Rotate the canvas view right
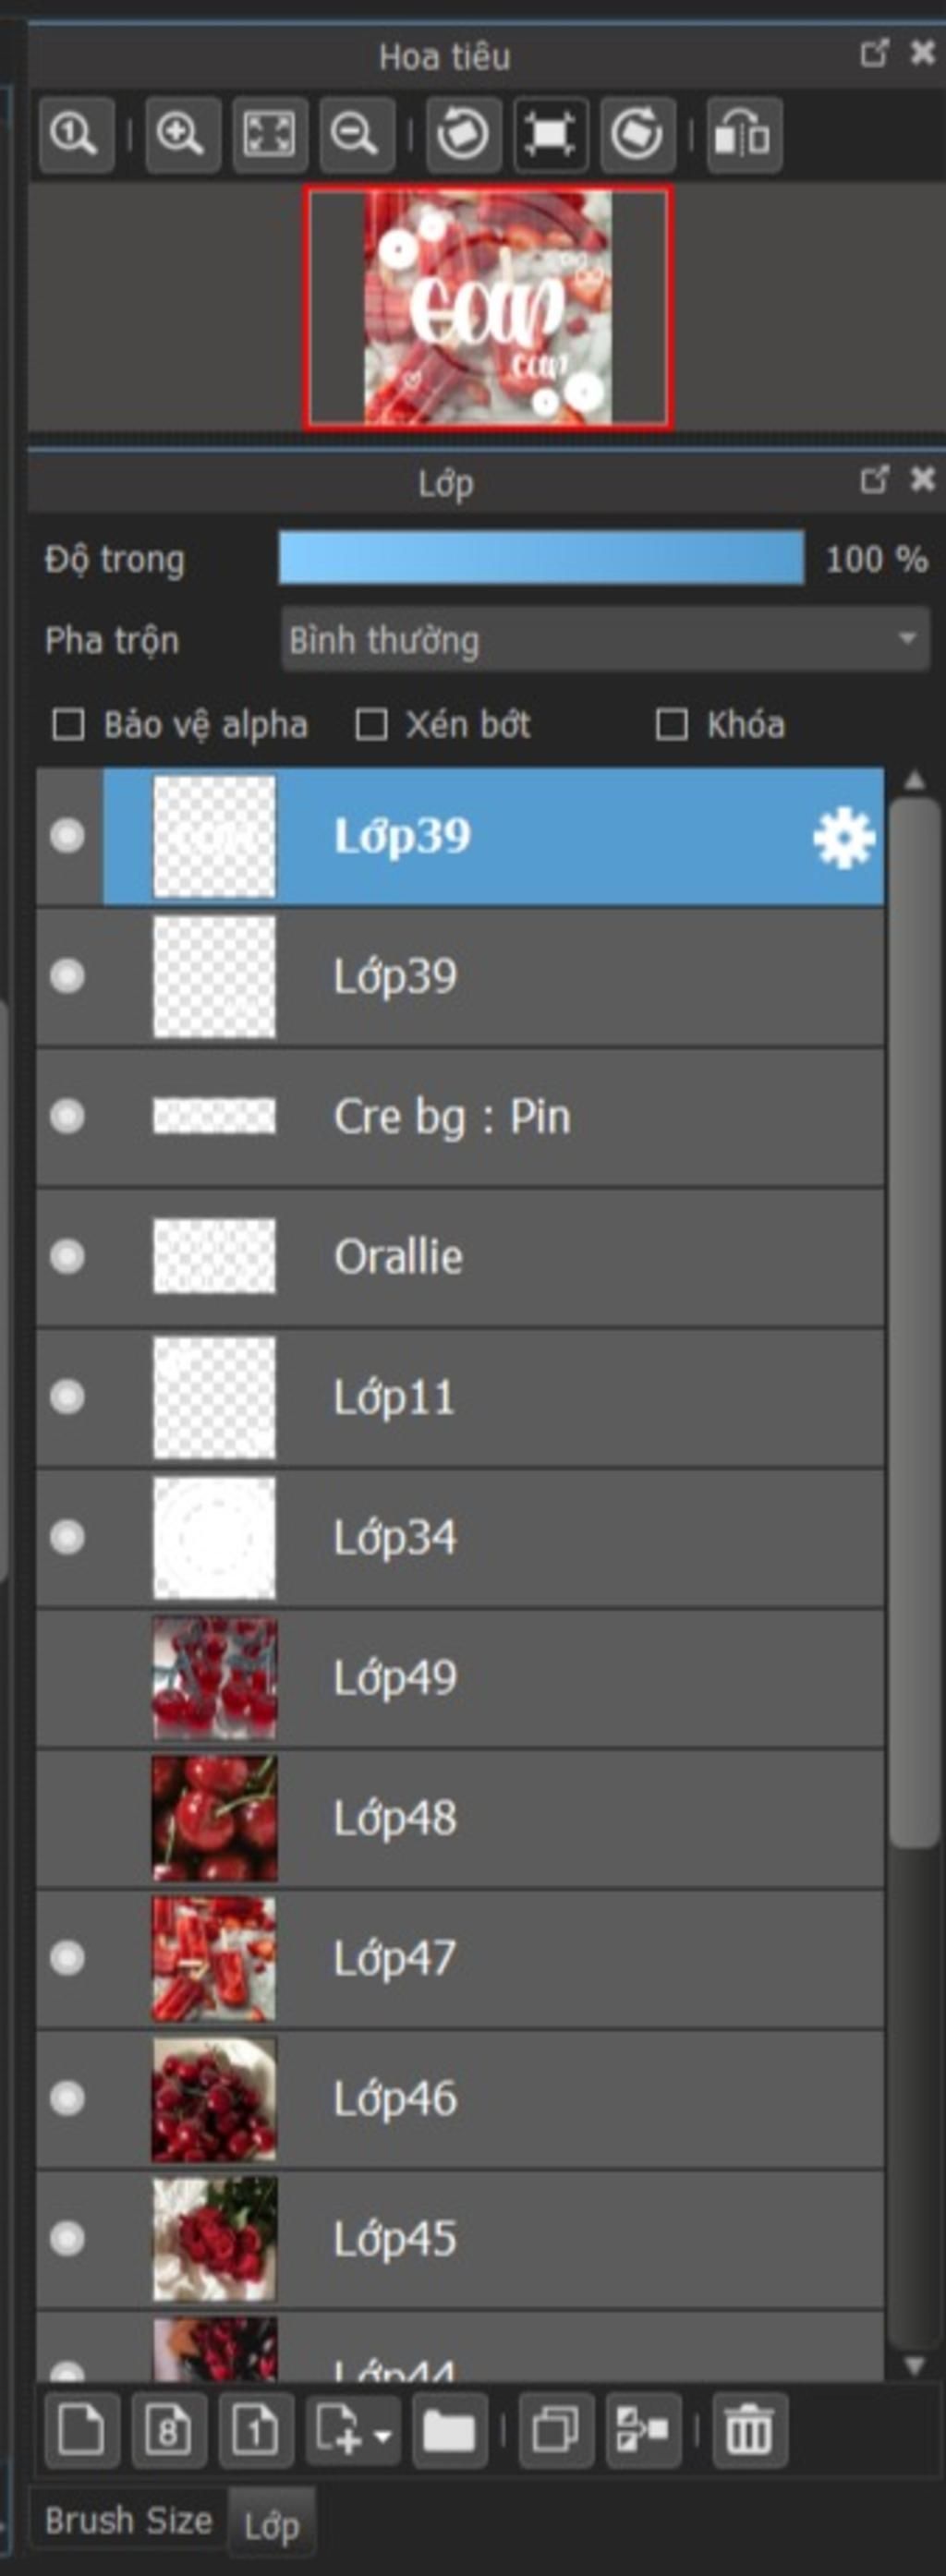The width and height of the screenshot is (946, 2576). coord(637,134)
